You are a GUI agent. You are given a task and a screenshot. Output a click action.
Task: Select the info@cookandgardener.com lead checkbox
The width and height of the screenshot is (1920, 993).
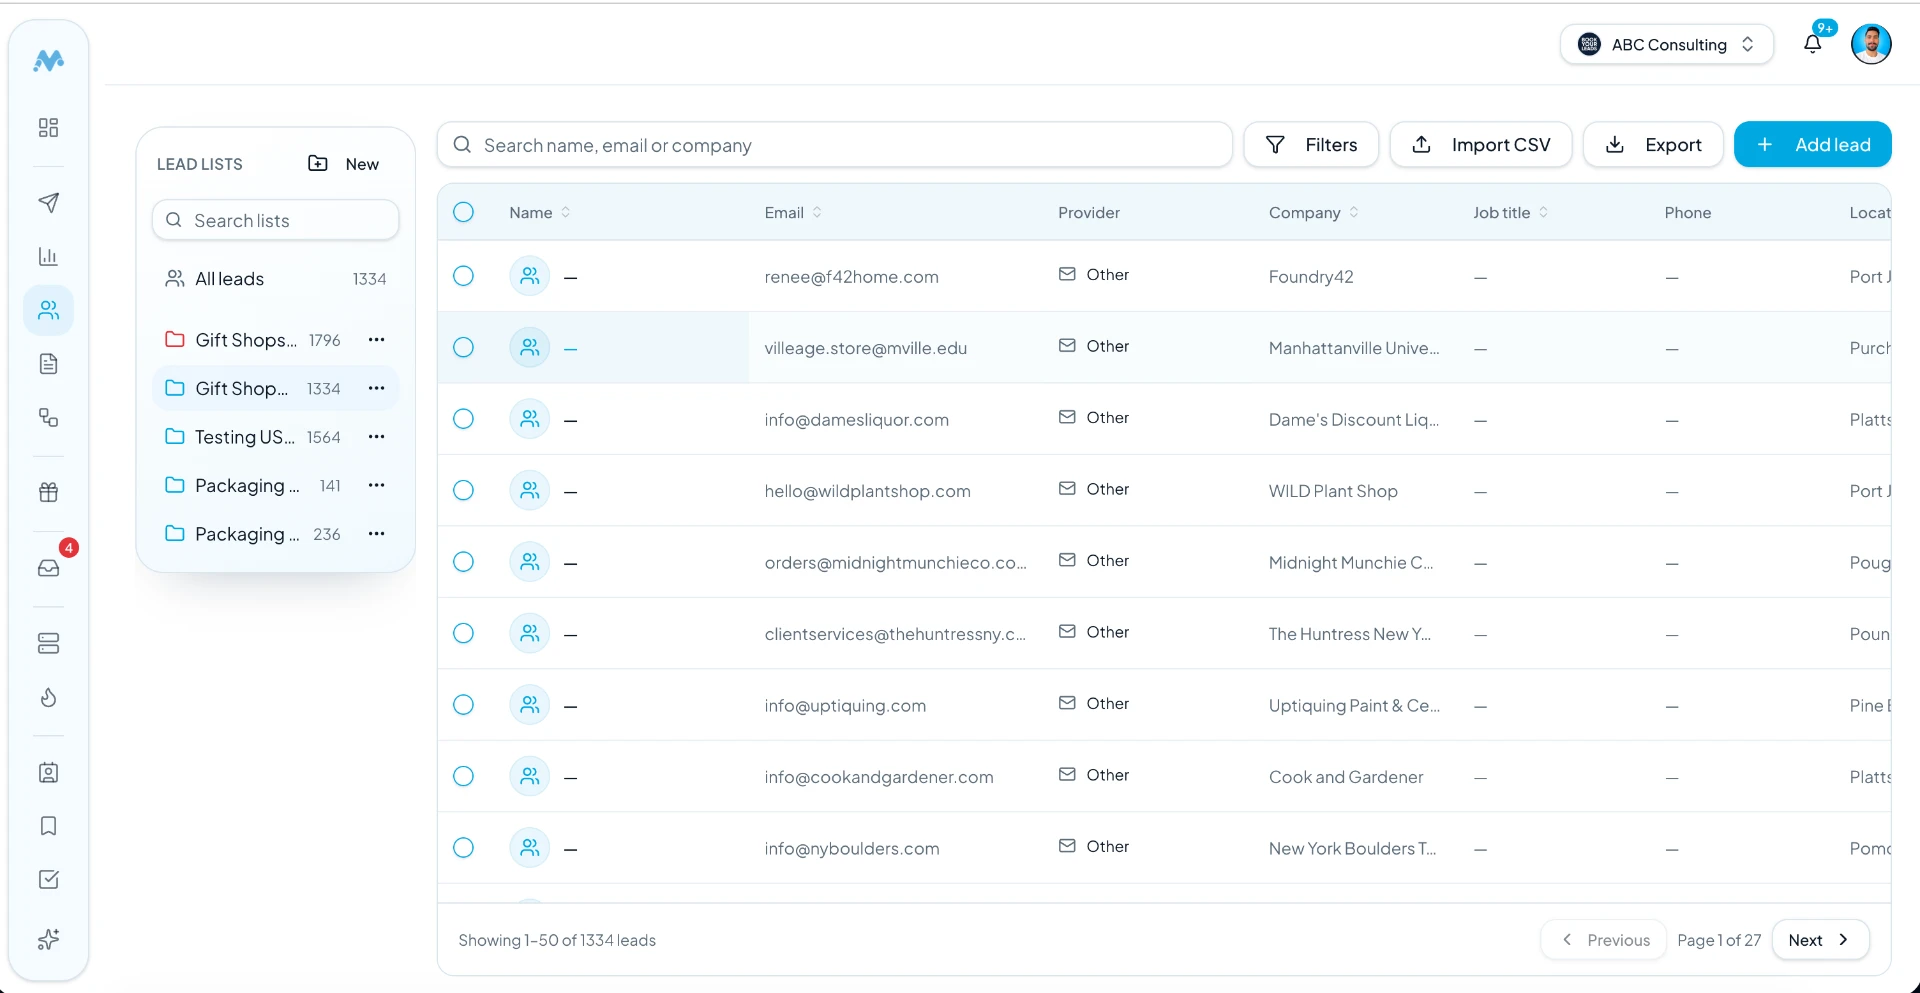463,776
